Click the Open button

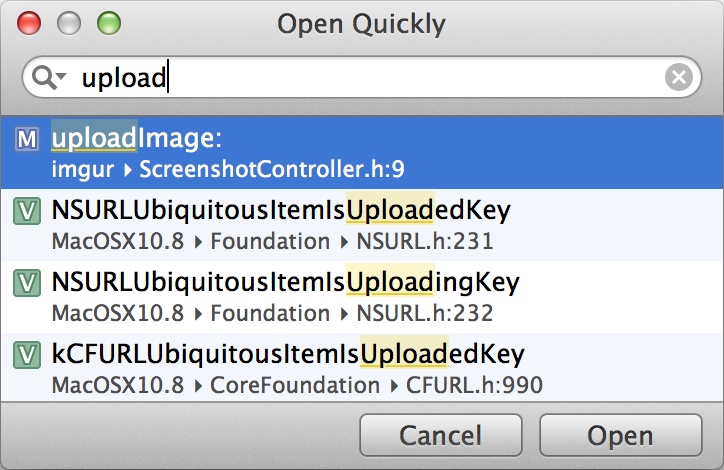[620, 435]
